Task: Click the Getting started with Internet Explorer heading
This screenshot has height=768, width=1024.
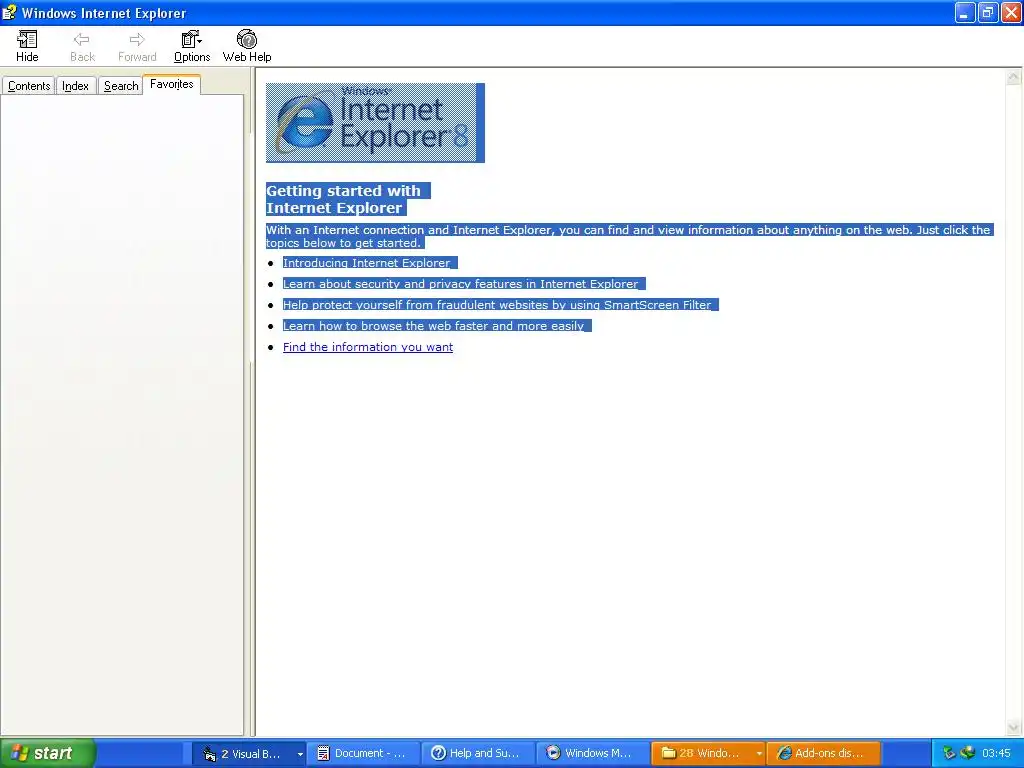Action: 344,199
